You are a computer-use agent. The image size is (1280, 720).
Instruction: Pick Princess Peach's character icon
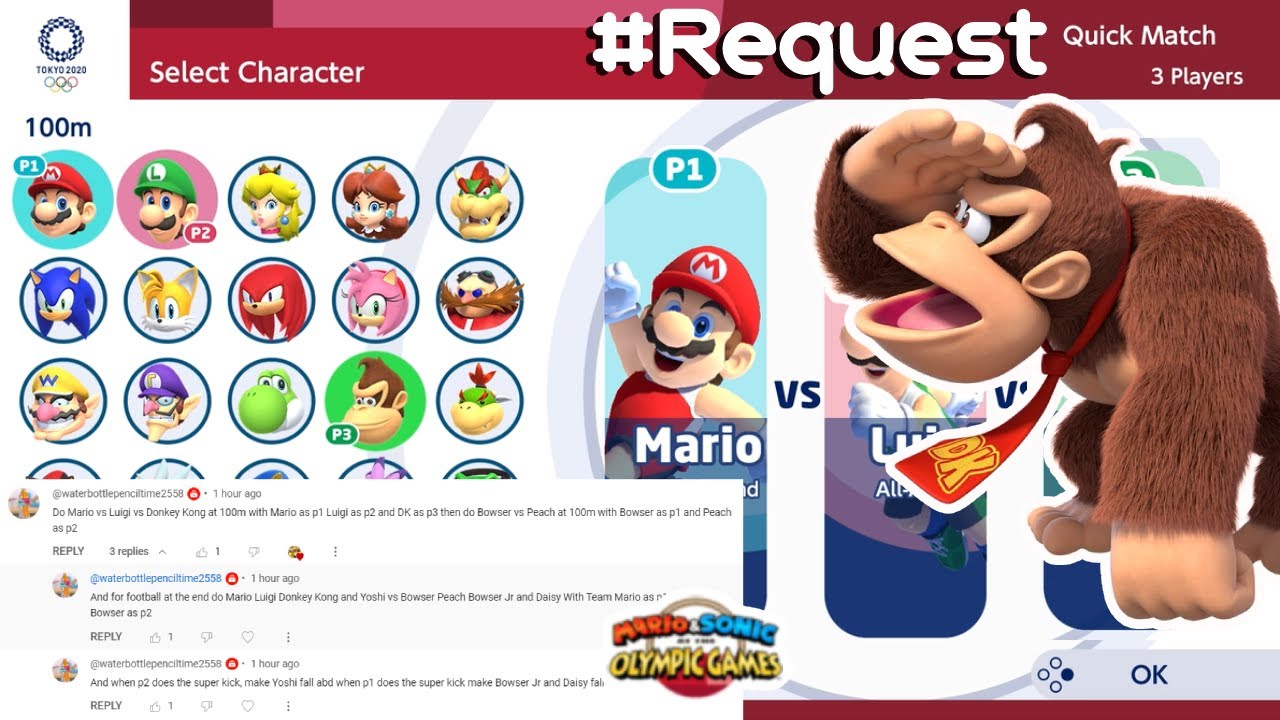tap(271, 199)
